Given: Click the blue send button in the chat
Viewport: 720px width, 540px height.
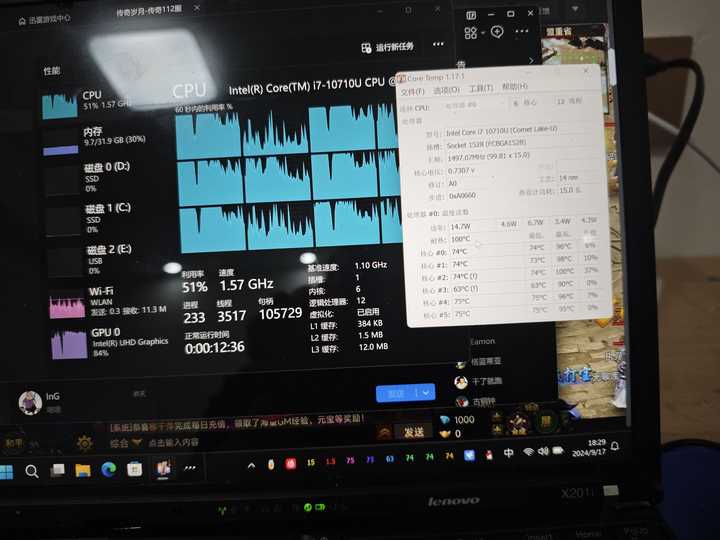Looking at the screenshot, I should 397,394.
